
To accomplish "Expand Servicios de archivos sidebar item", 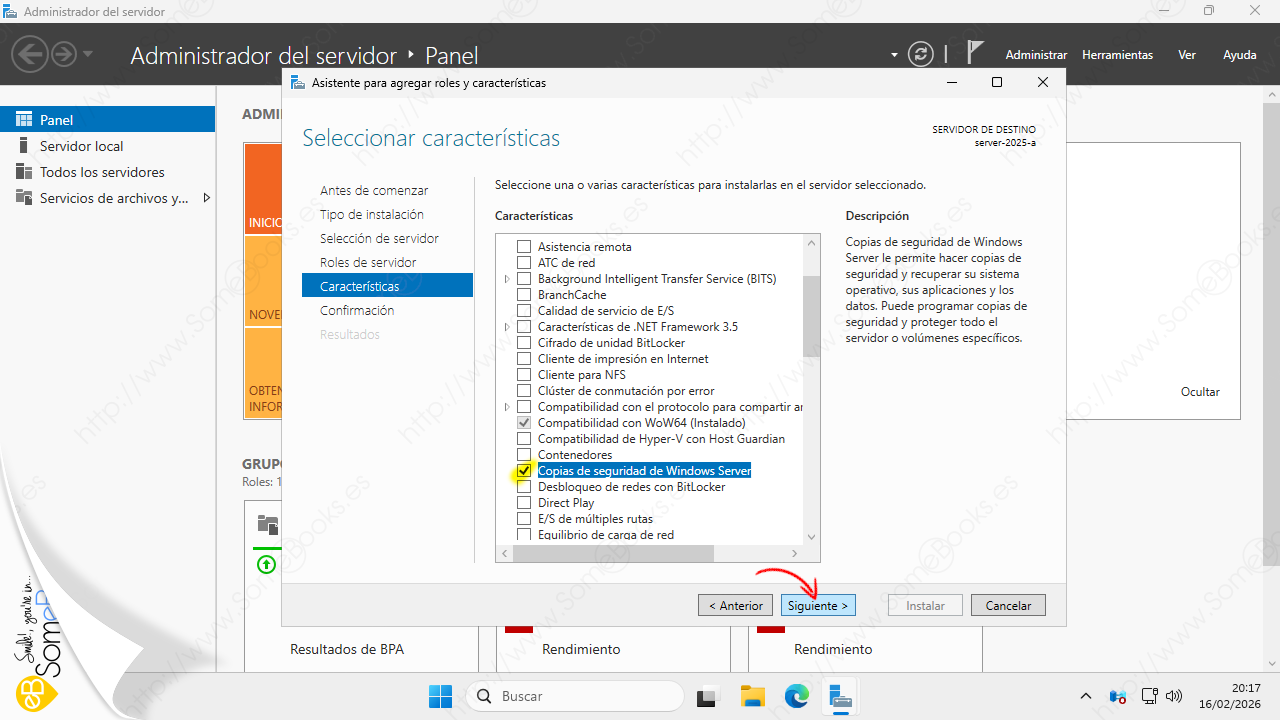I will pyautogui.click(x=207, y=198).
